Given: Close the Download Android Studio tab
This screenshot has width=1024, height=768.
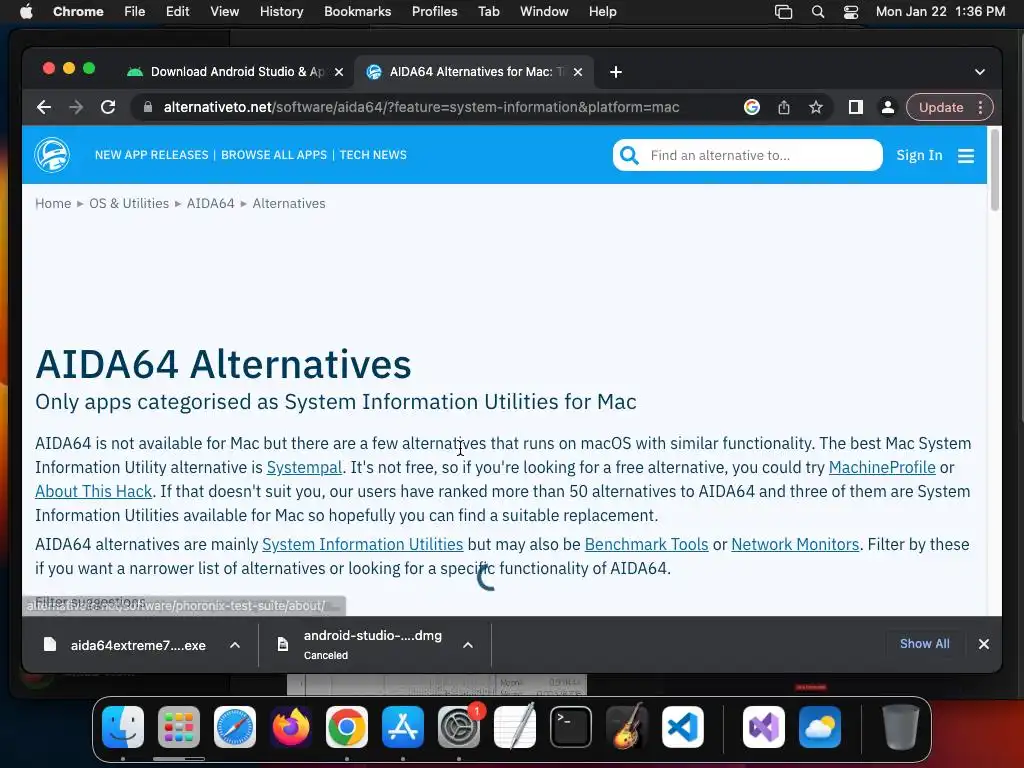Looking at the screenshot, I should tap(339, 72).
